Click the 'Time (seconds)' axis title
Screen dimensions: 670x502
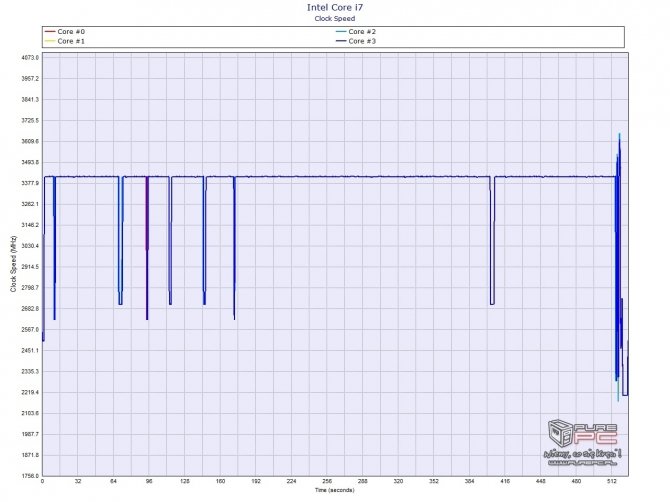[335, 490]
